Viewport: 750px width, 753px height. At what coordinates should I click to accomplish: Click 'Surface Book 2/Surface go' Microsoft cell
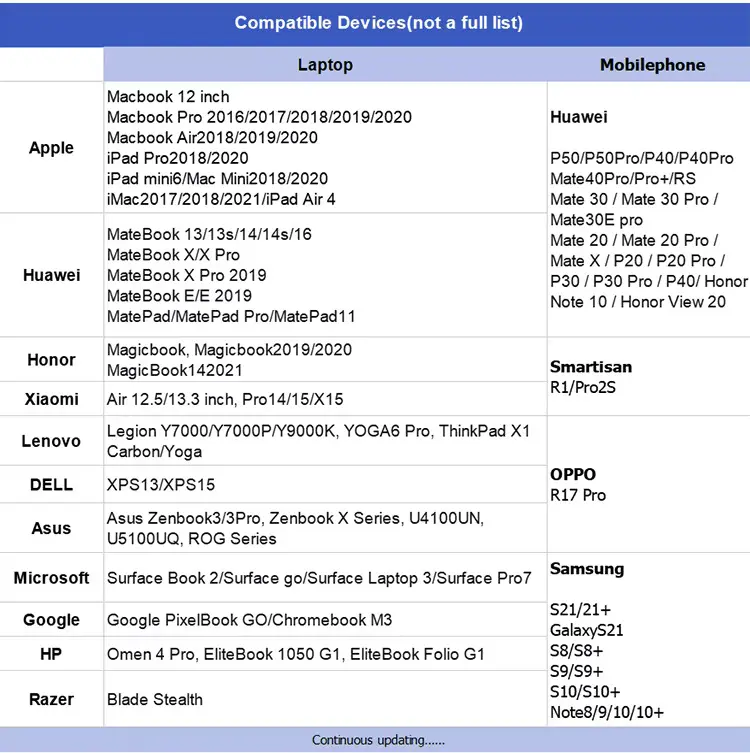[319, 578]
